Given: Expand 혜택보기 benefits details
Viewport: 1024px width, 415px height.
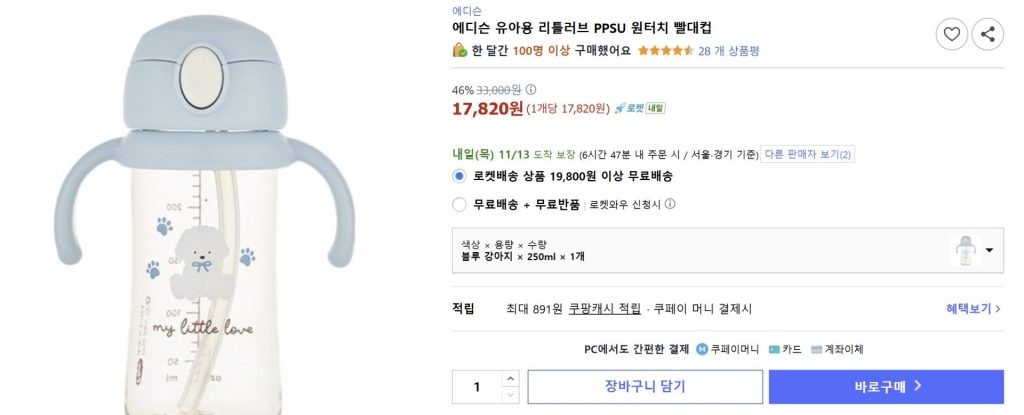Looking at the screenshot, I should pos(975,309).
